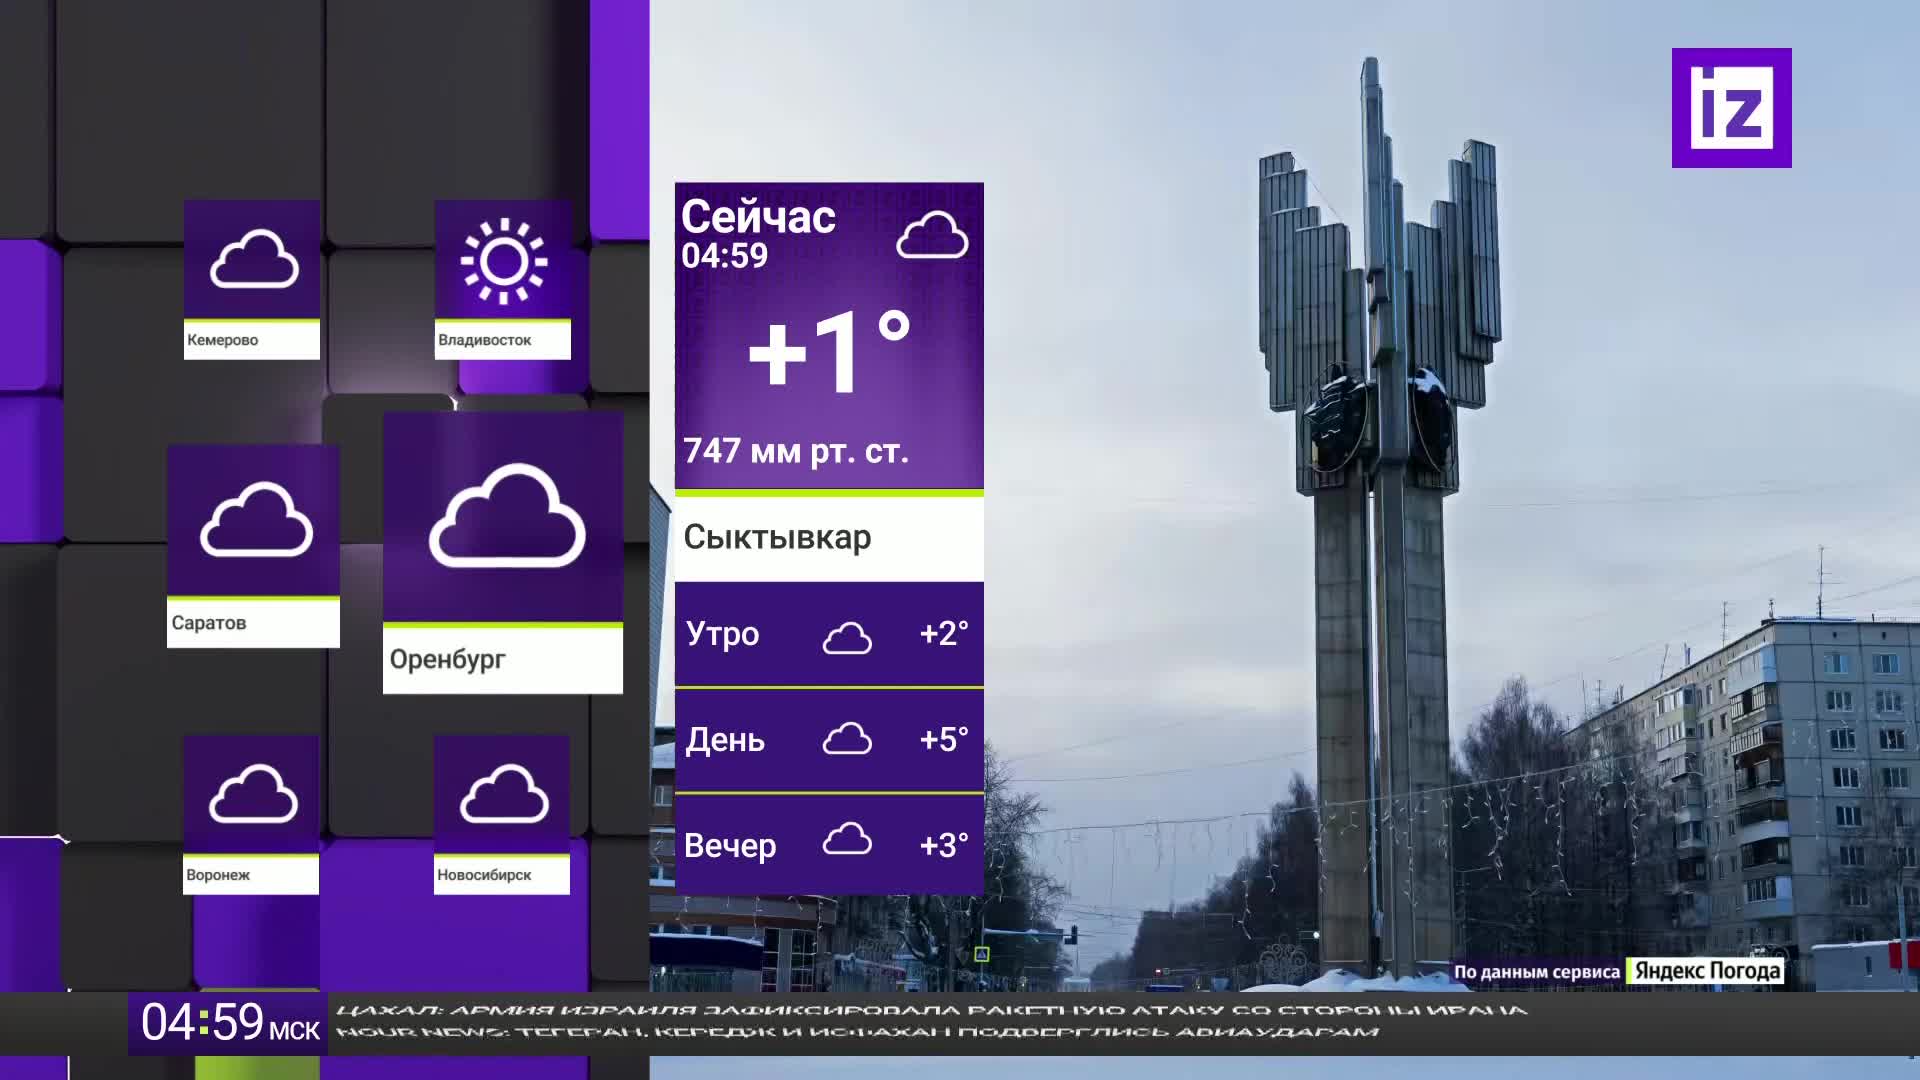Screen dimensions: 1920x1080
Task: Click the iz channel logo
Action: tap(1731, 108)
